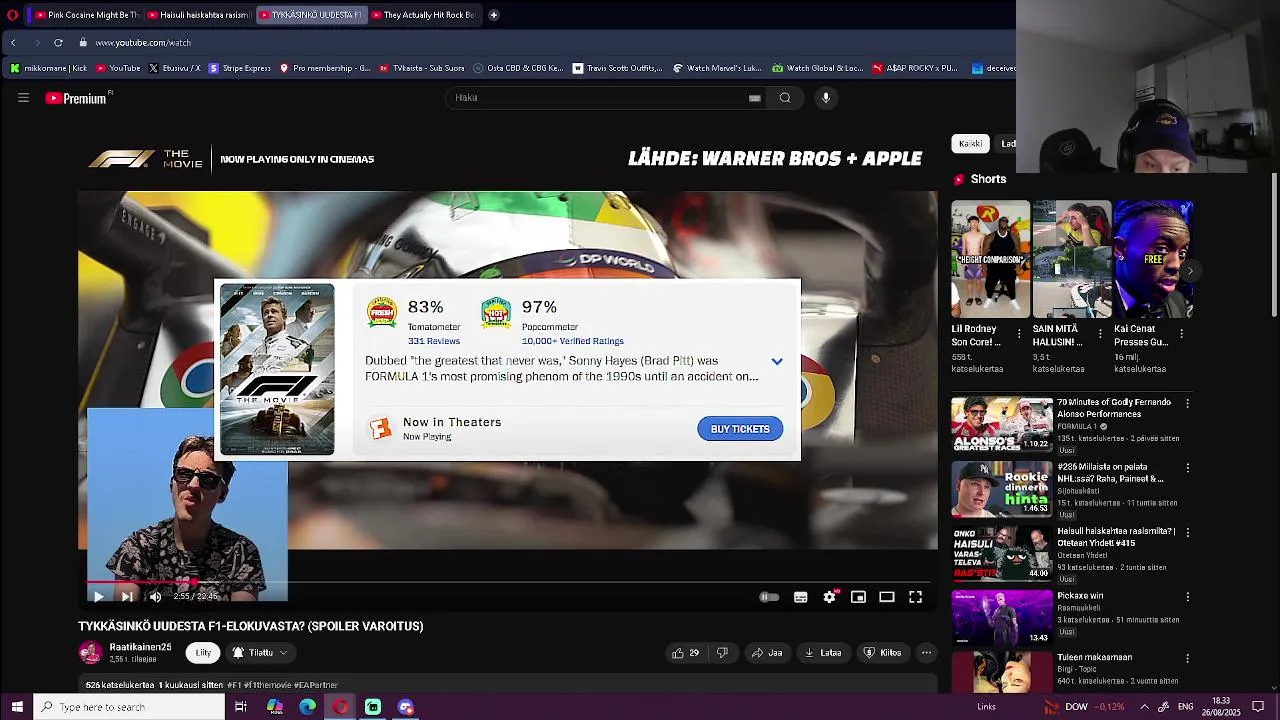The height and width of the screenshot is (720, 1280).
Task: Go to the YouTube Premium home logo
Action: pos(76,98)
